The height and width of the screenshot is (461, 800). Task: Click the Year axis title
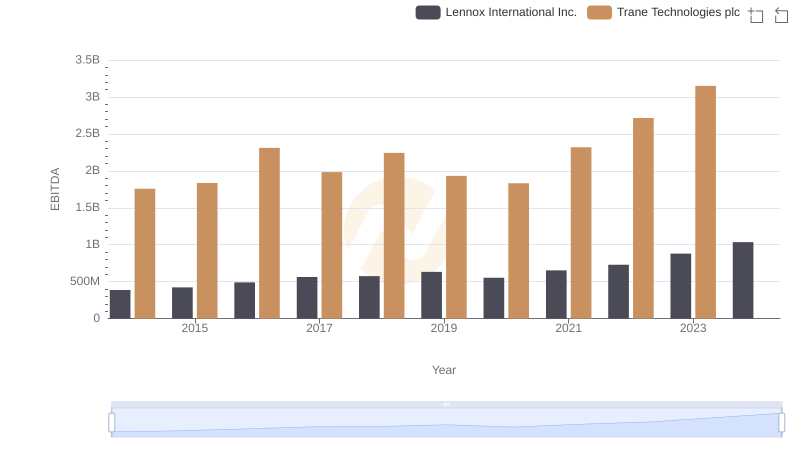tap(444, 370)
